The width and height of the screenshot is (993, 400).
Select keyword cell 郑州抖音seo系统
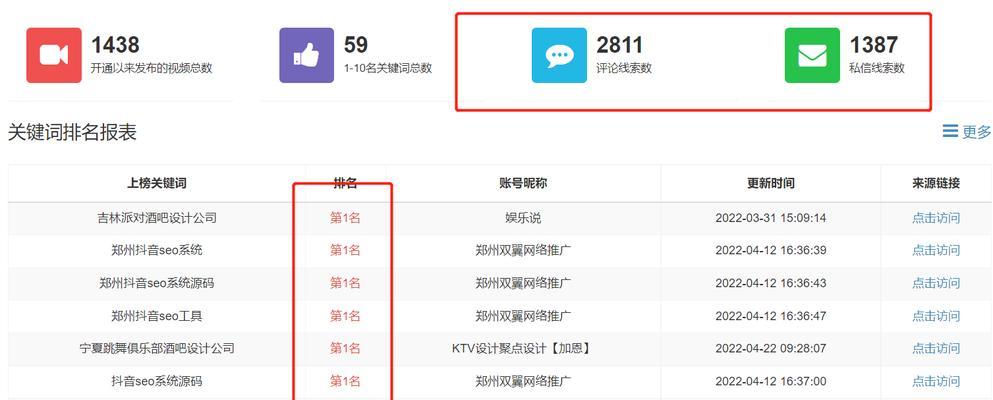click(157, 250)
